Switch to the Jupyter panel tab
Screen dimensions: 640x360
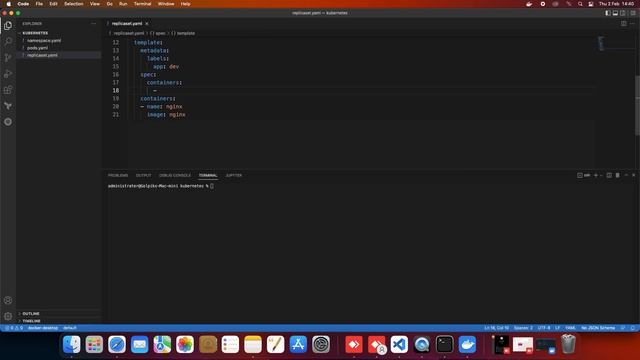tap(233, 176)
